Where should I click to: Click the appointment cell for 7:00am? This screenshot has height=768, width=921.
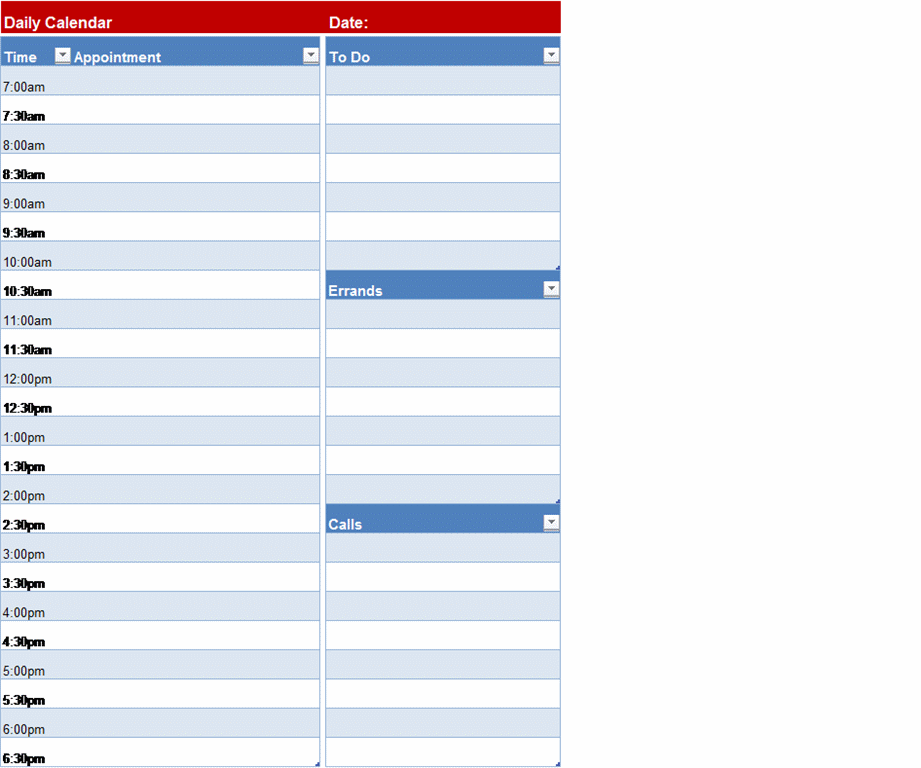click(196, 80)
